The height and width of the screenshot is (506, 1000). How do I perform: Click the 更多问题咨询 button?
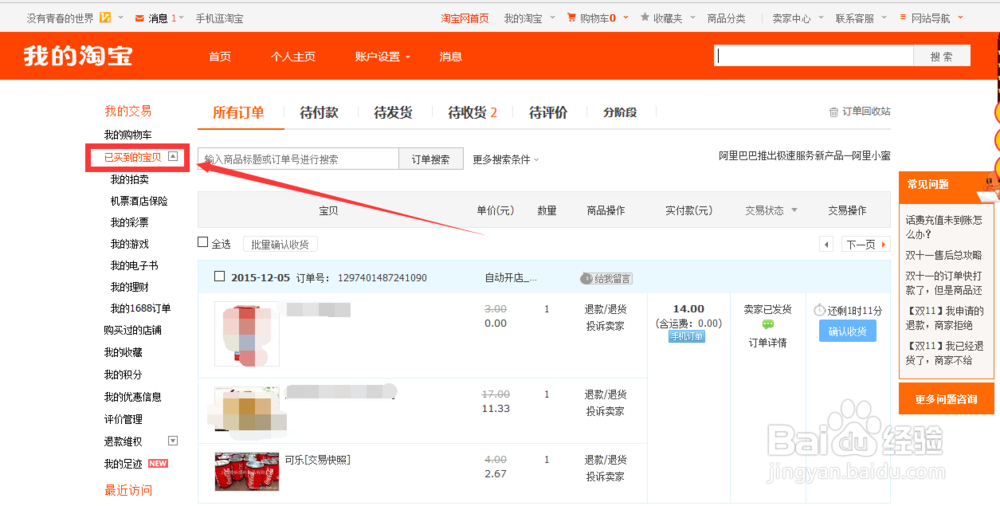tap(946, 399)
